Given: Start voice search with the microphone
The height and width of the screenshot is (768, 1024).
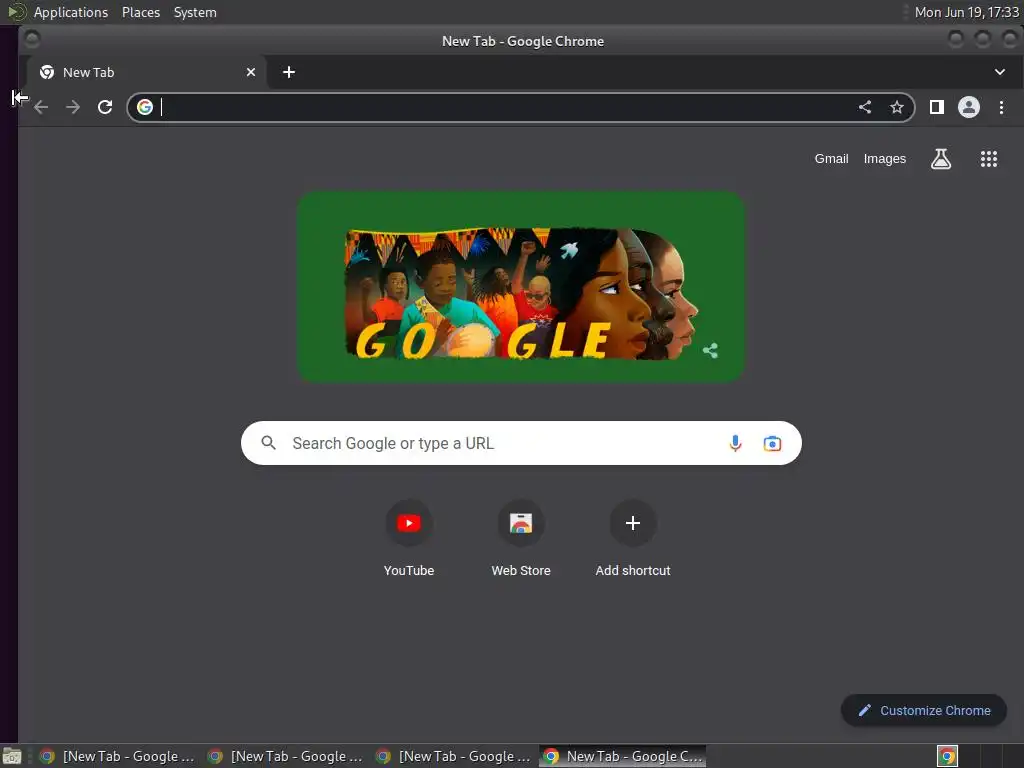Looking at the screenshot, I should click(735, 443).
